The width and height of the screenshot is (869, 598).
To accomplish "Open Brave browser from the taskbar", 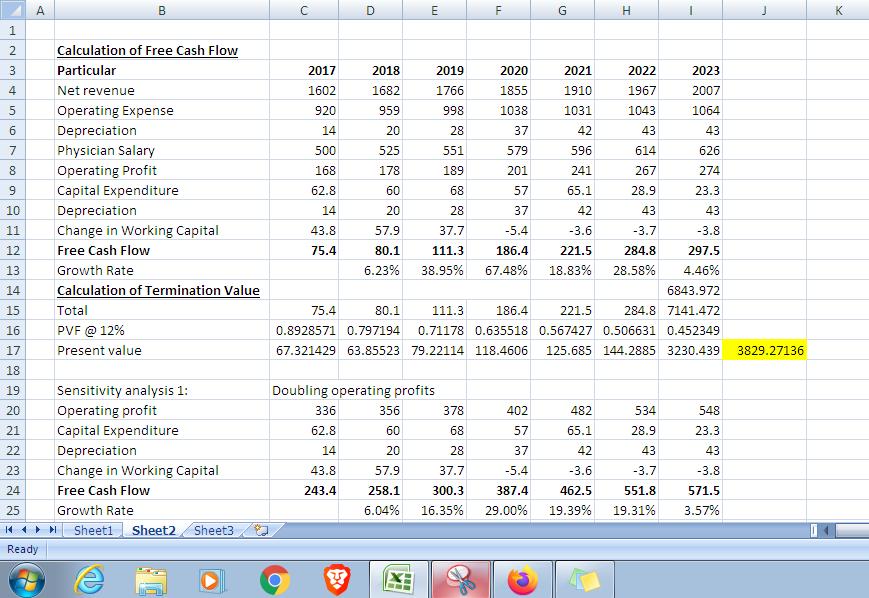I will tap(337, 580).
